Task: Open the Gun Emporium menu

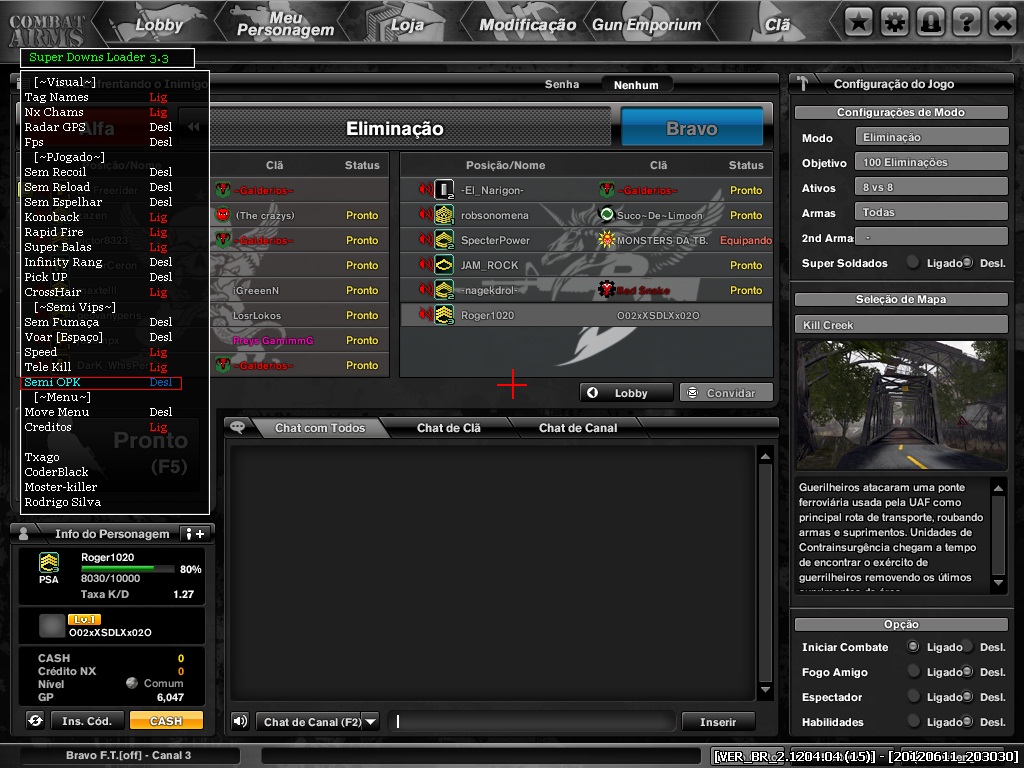Action: [645, 22]
